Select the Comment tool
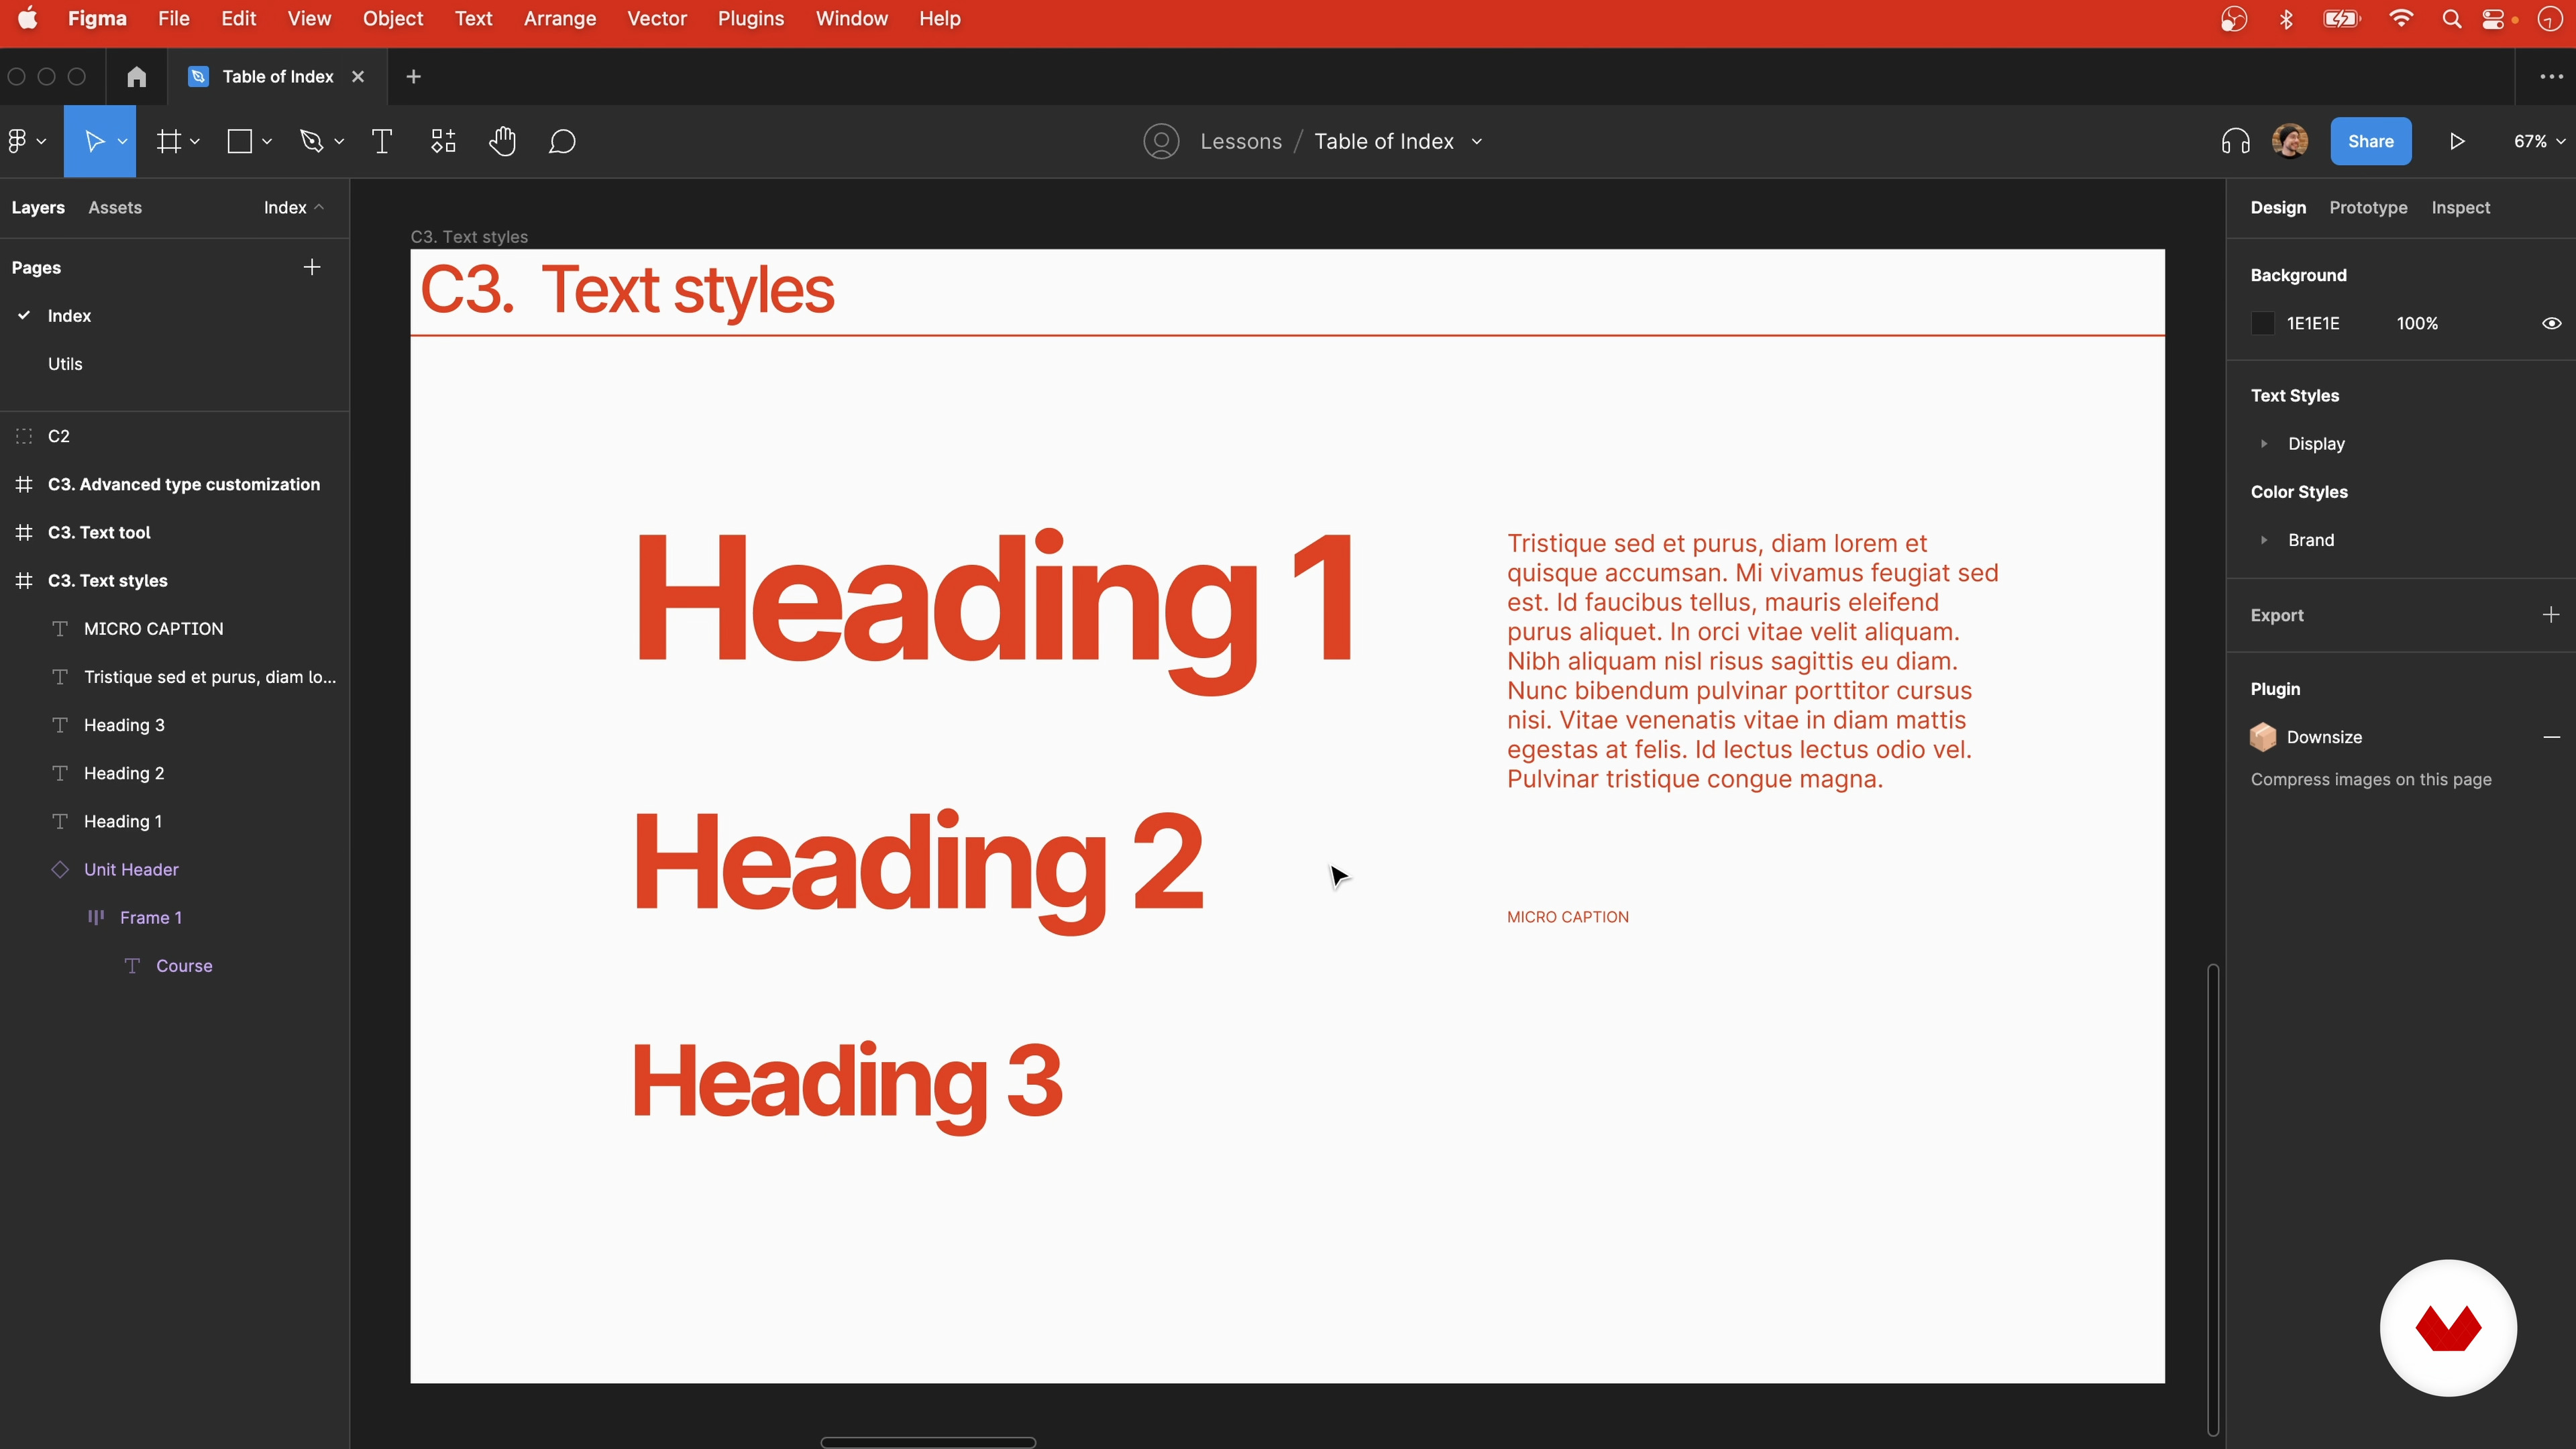 [562, 141]
